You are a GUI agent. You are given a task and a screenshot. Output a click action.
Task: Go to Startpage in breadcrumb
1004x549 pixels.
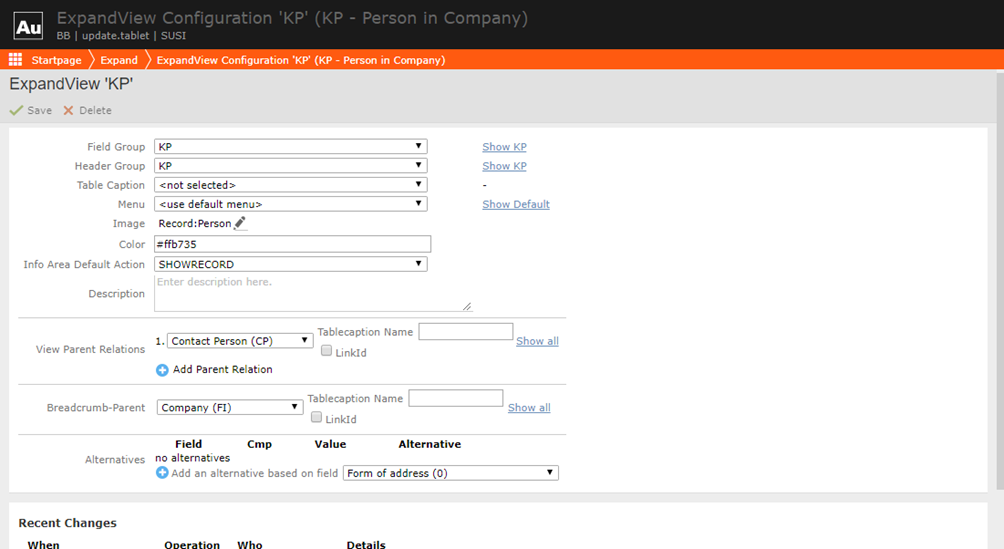(56, 60)
